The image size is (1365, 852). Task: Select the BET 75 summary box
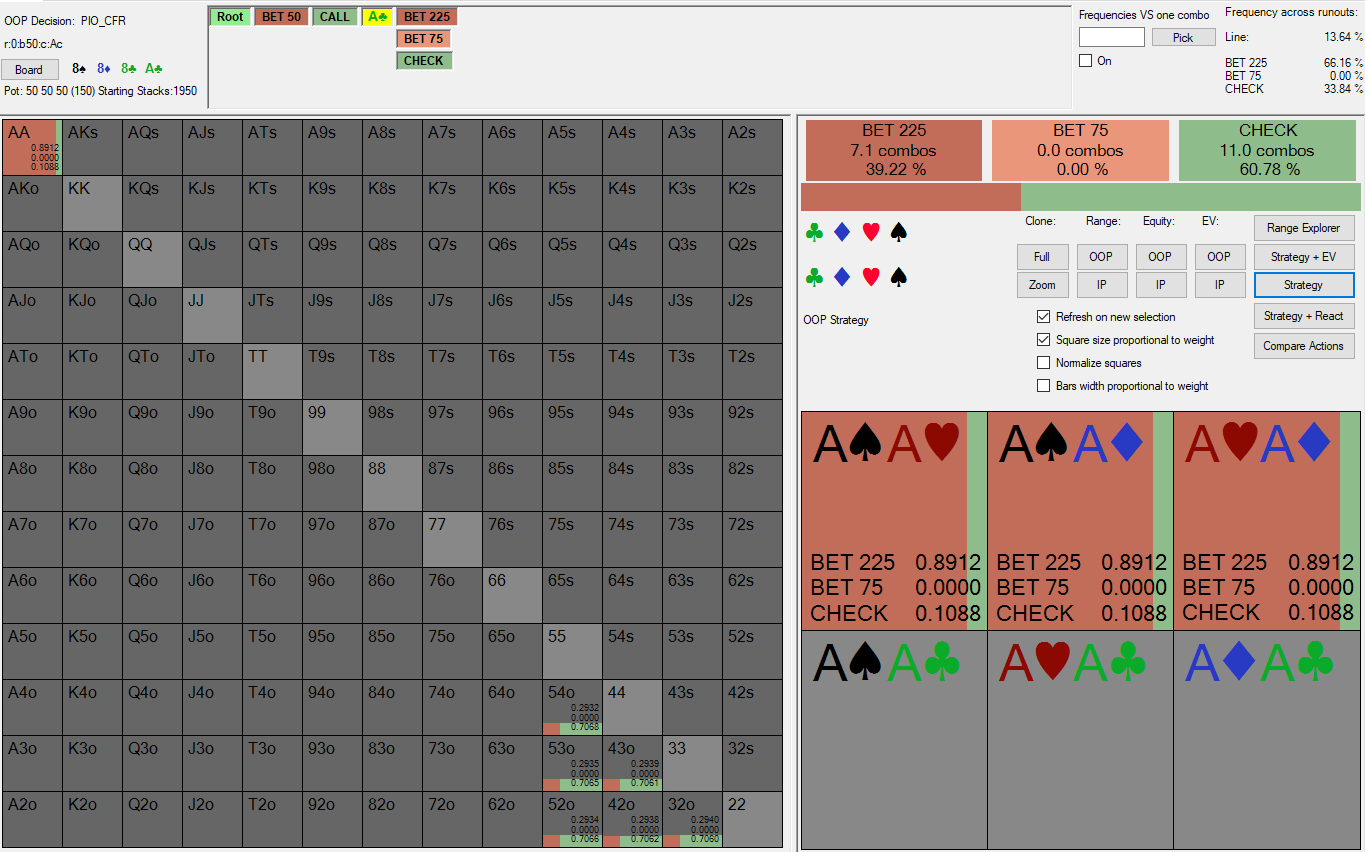[x=1080, y=151]
